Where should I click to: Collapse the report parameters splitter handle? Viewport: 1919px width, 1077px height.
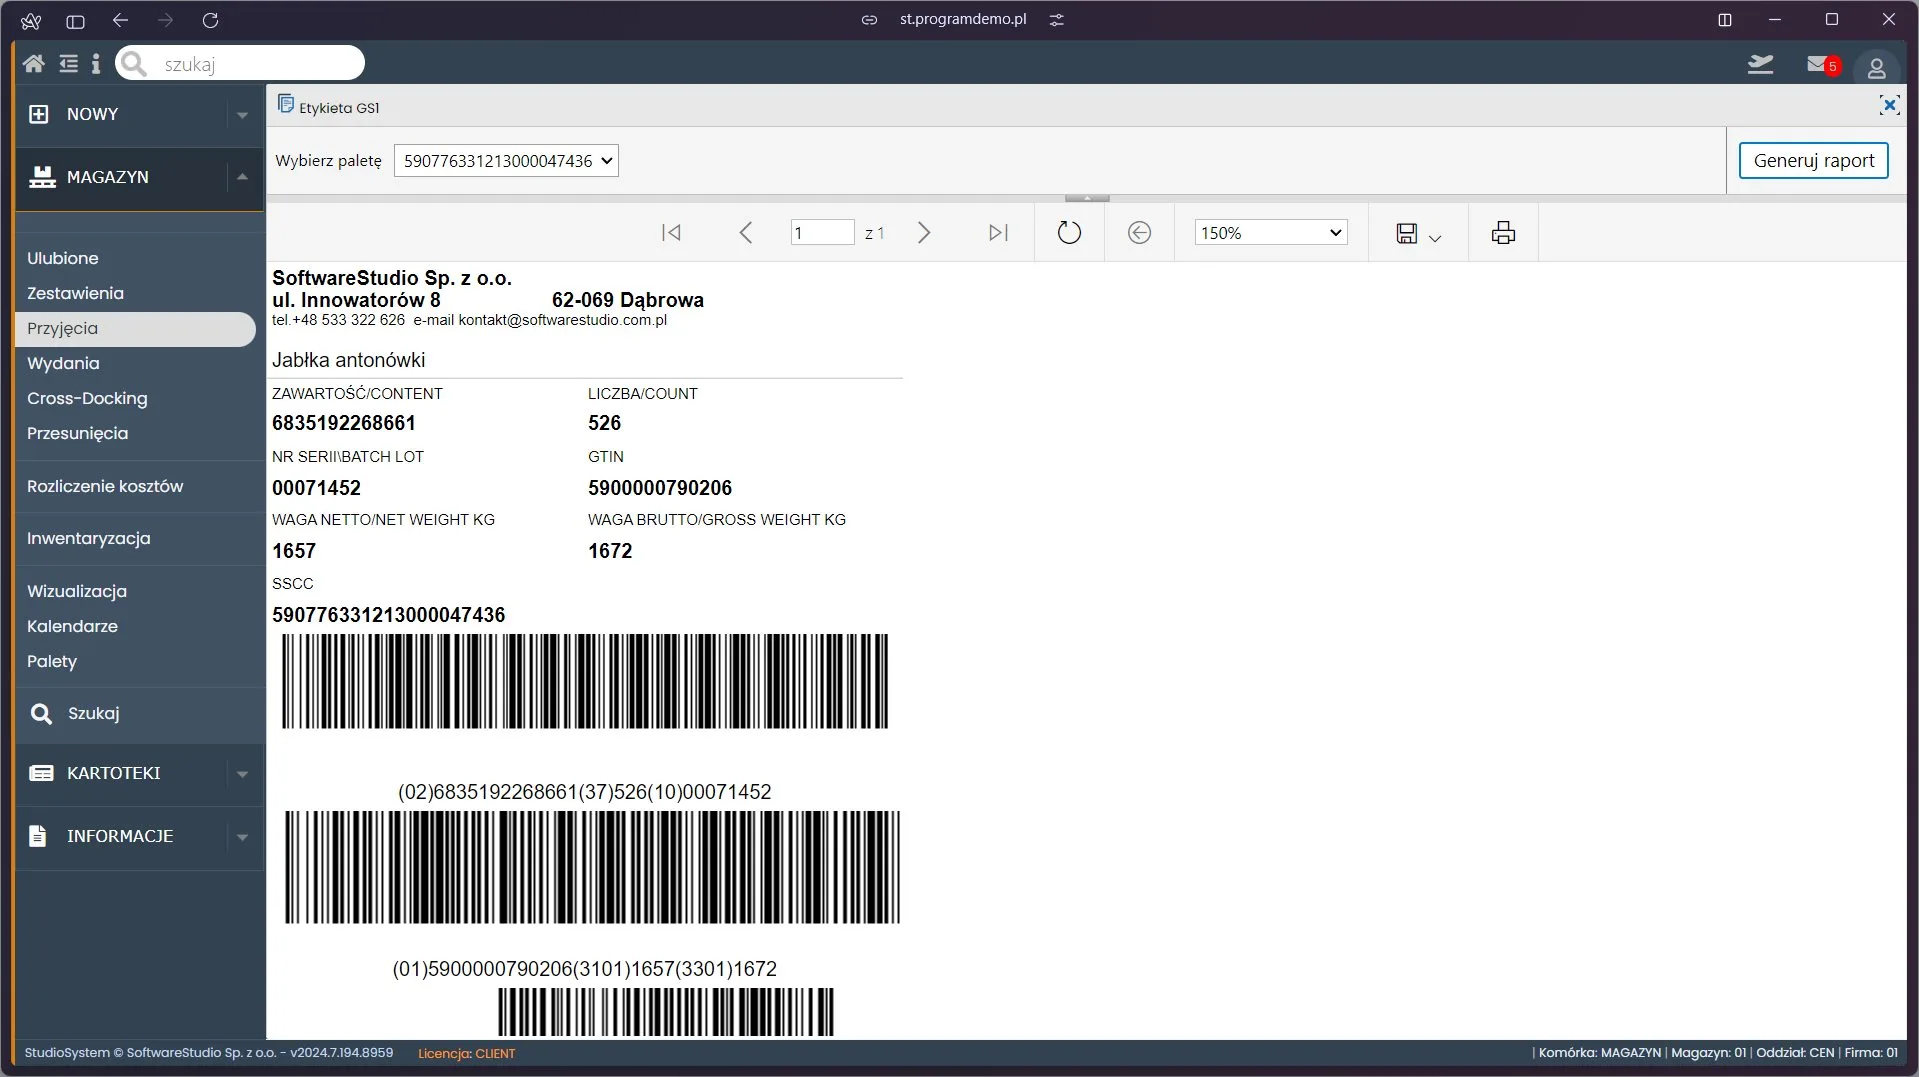[x=1087, y=198]
